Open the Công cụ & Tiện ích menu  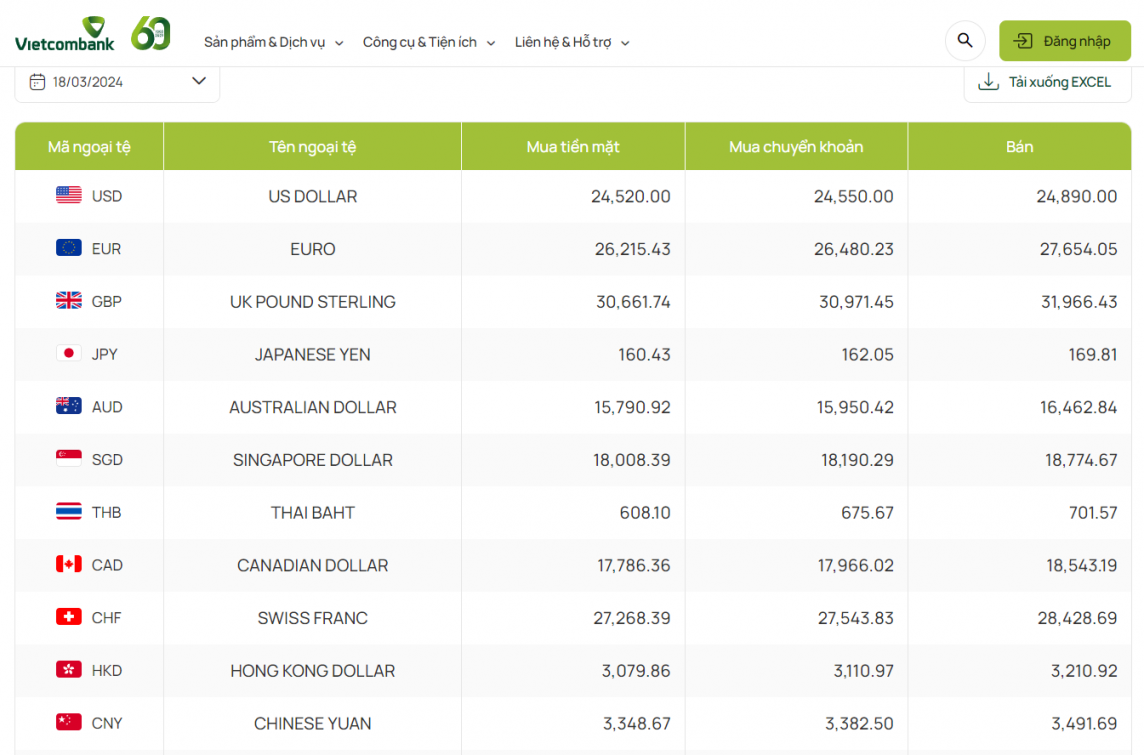click(x=420, y=43)
